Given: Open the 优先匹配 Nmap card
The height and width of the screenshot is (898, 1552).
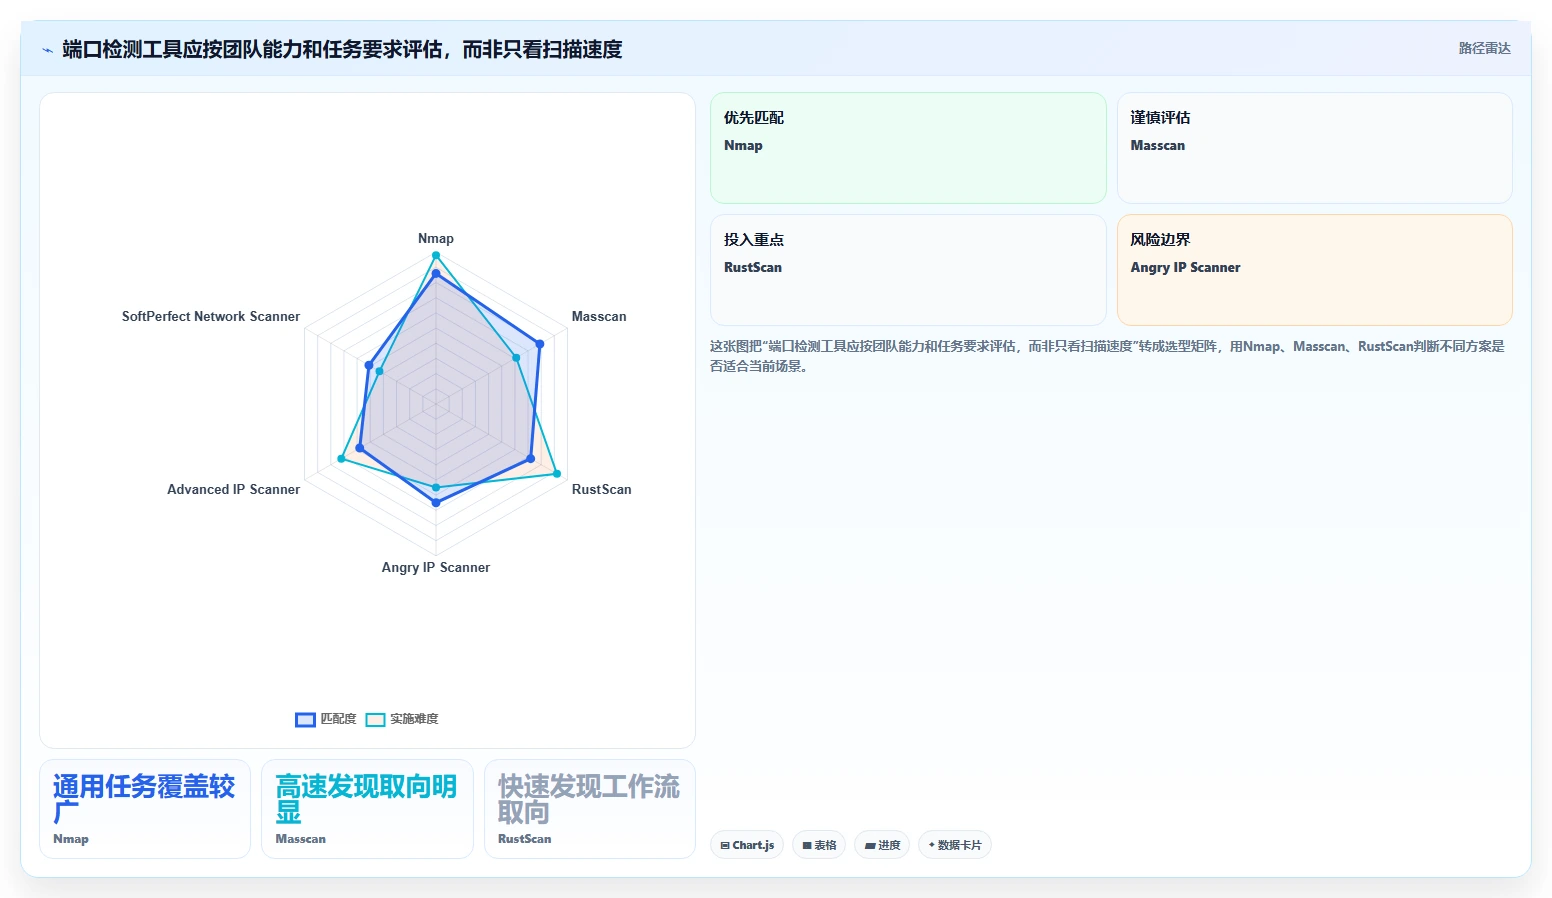Looking at the screenshot, I should point(908,148).
